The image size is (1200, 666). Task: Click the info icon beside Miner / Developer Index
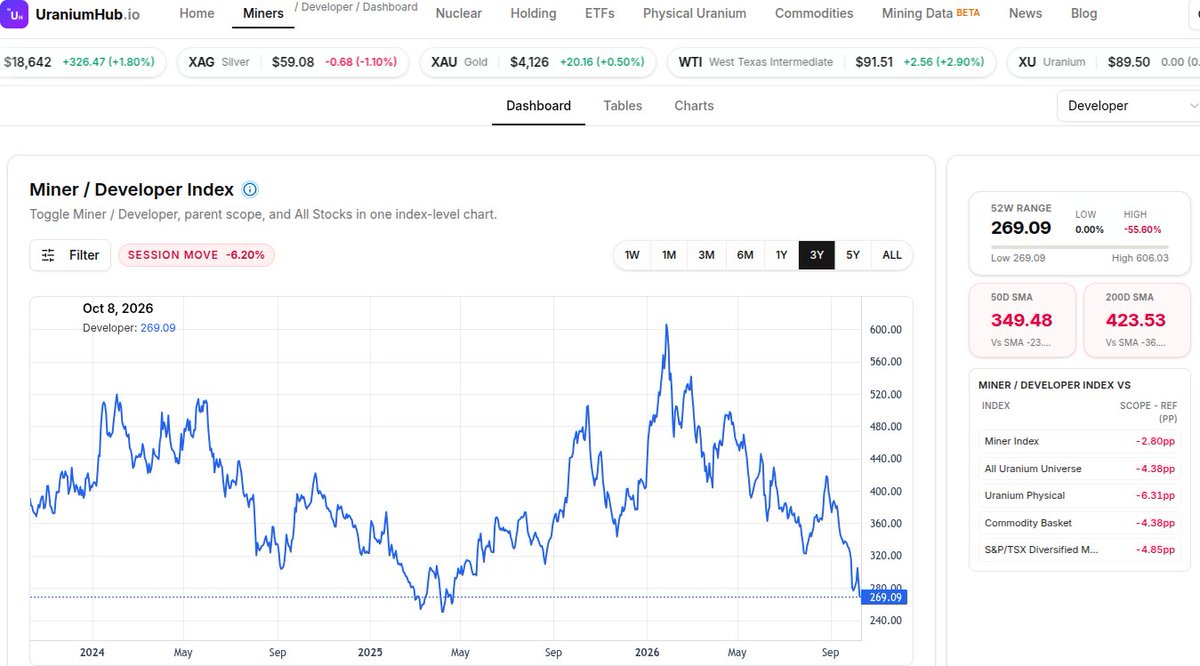pyautogui.click(x=250, y=190)
